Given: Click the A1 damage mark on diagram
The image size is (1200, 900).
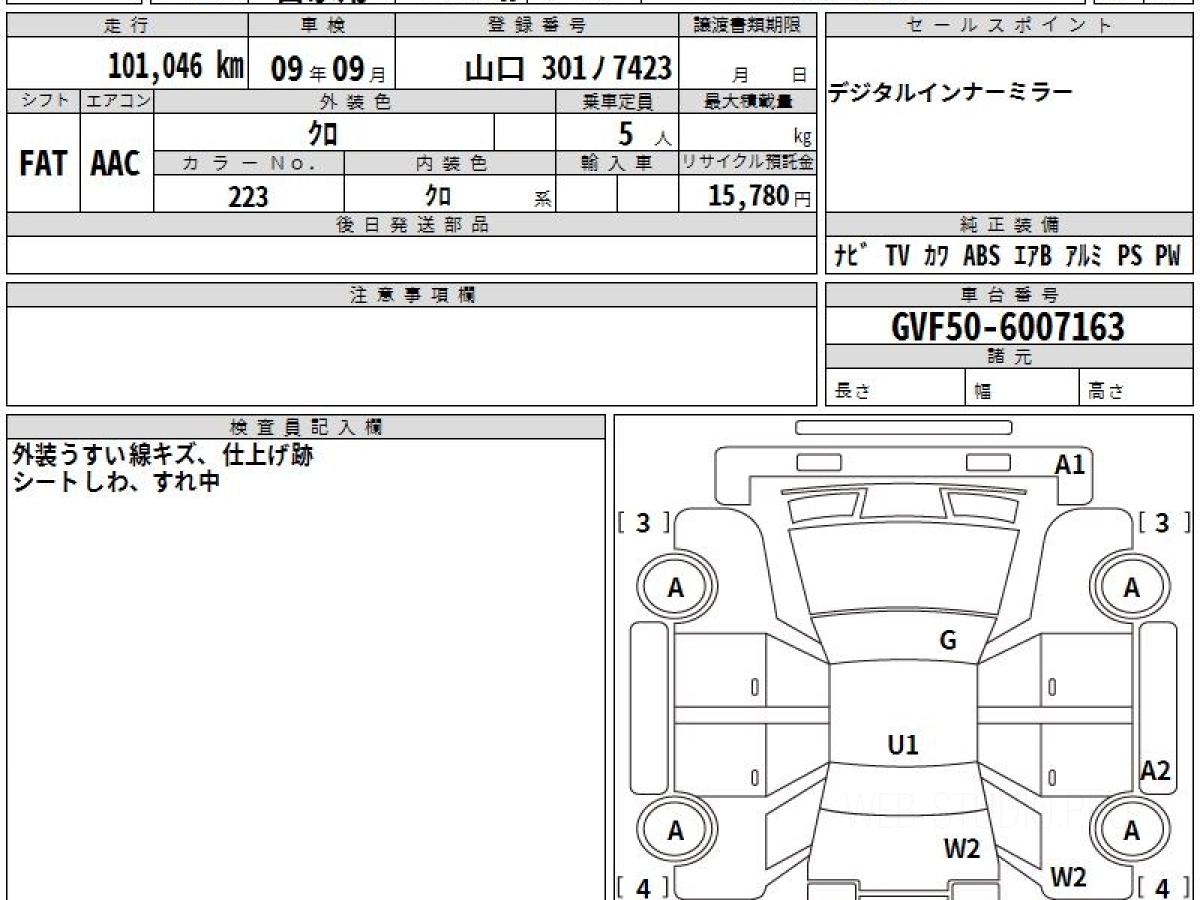Looking at the screenshot, I should [x=1070, y=463].
